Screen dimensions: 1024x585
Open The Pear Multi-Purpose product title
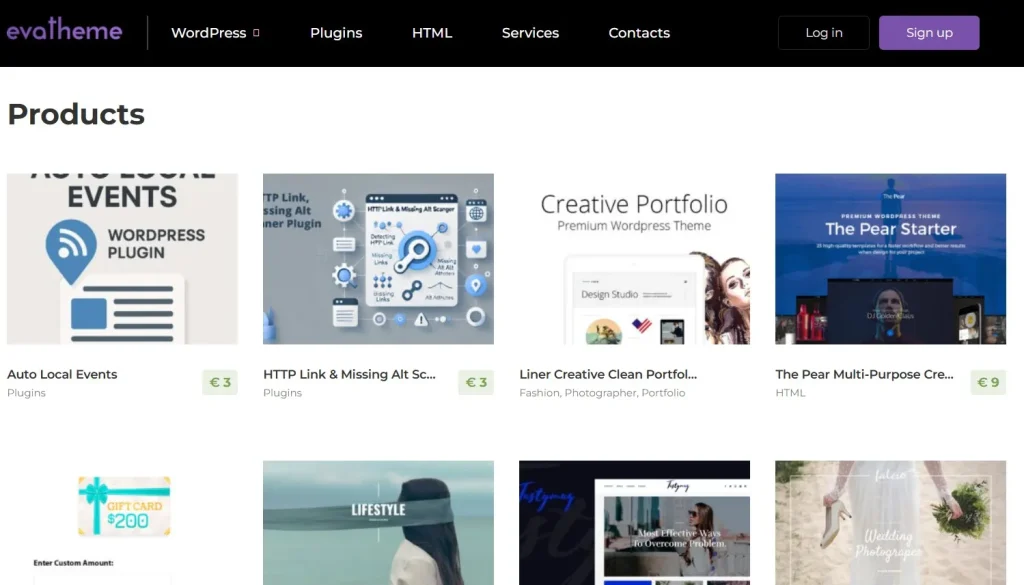click(864, 374)
